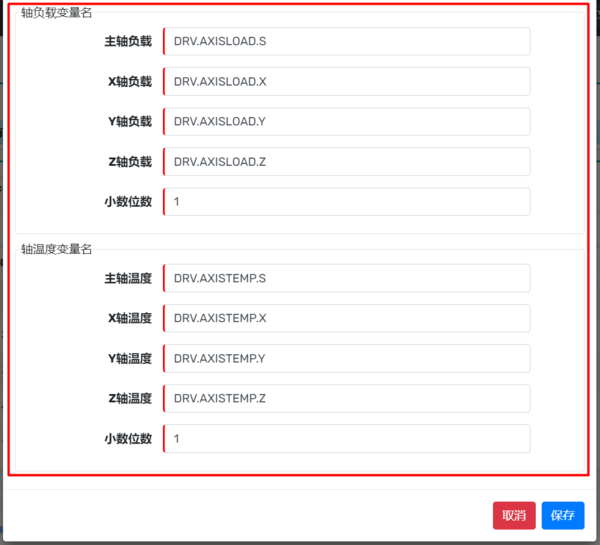Image resolution: width=600 pixels, height=545 pixels.
Task: Edit 小数位数 input in the 轴温度变量名 section
Action: 346,438
